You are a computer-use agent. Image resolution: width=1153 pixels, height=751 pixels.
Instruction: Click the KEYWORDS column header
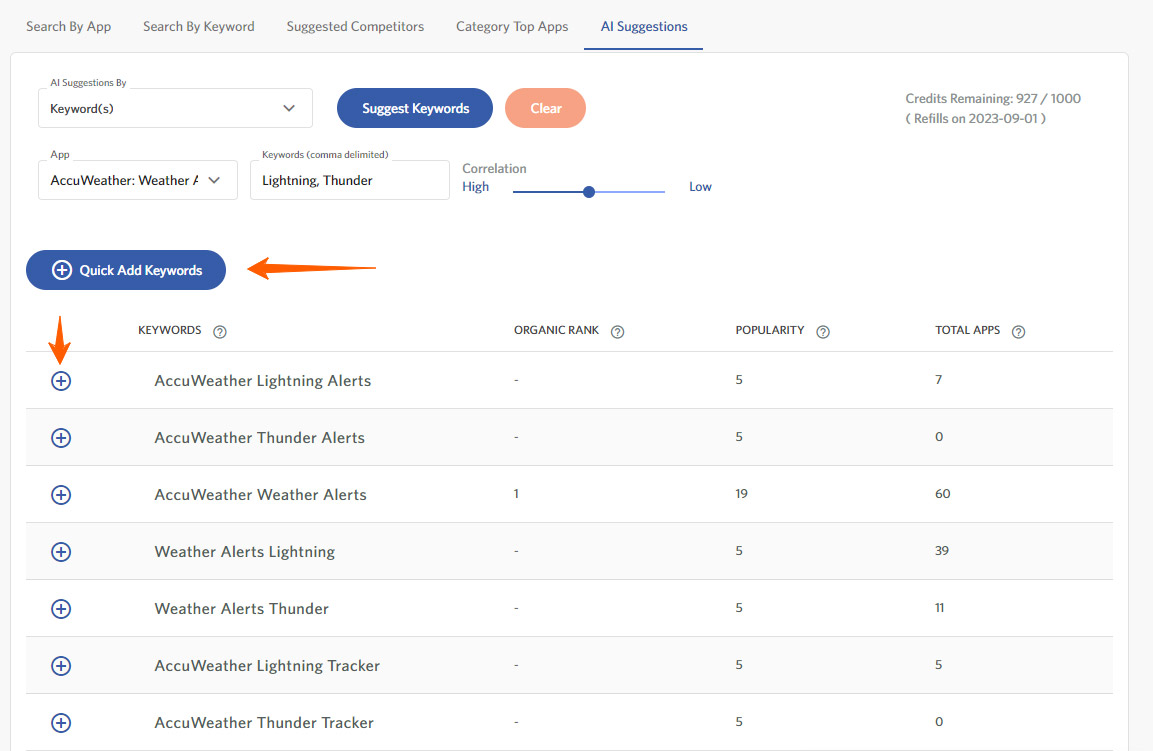coord(170,330)
